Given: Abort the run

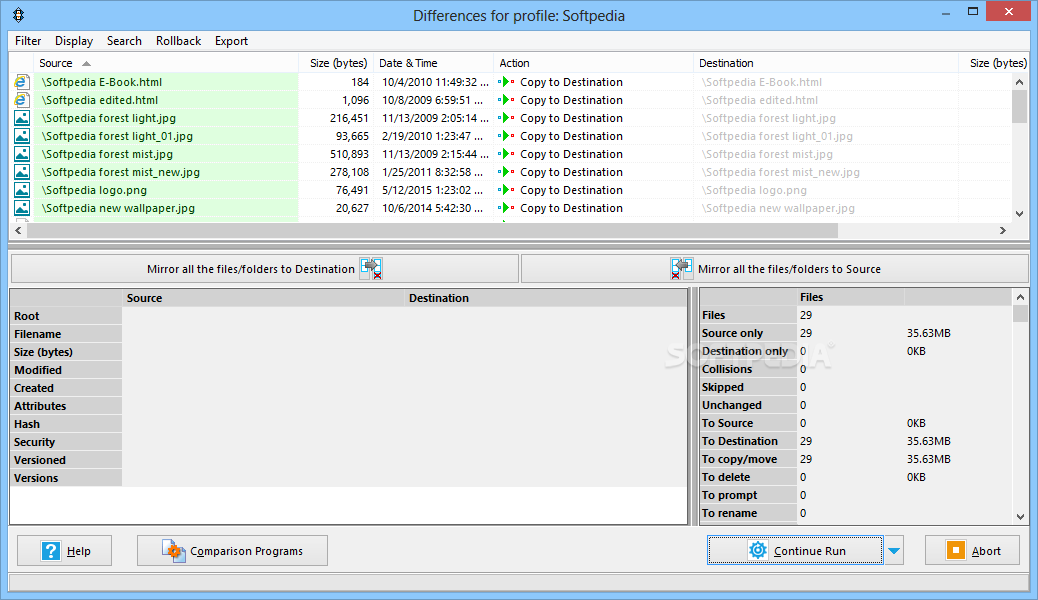Looking at the screenshot, I should click(972, 550).
